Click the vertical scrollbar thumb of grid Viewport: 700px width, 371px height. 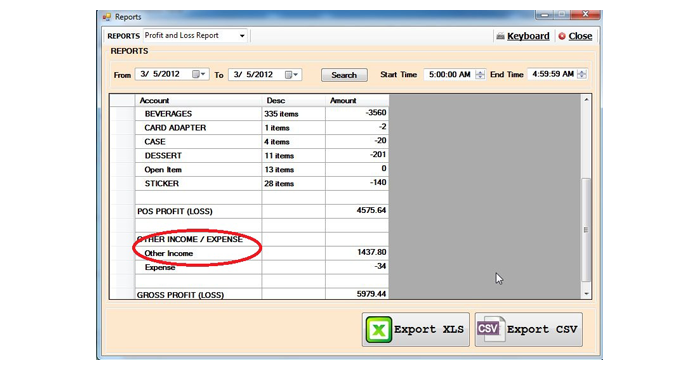[x=586, y=230]
